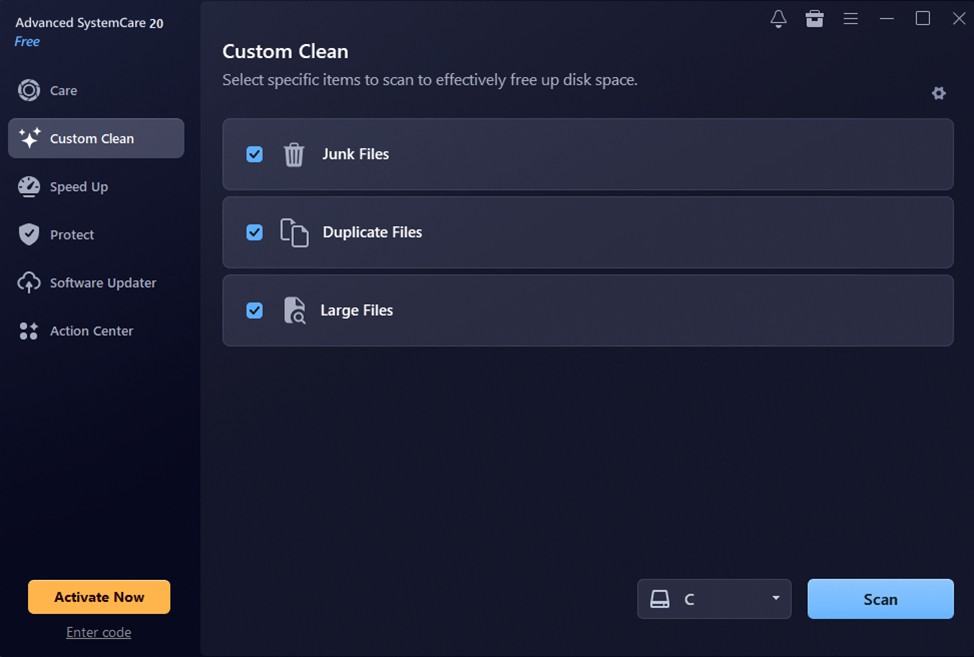Open the hamburger options menu

pyautogui.click(x=850, y=19)
